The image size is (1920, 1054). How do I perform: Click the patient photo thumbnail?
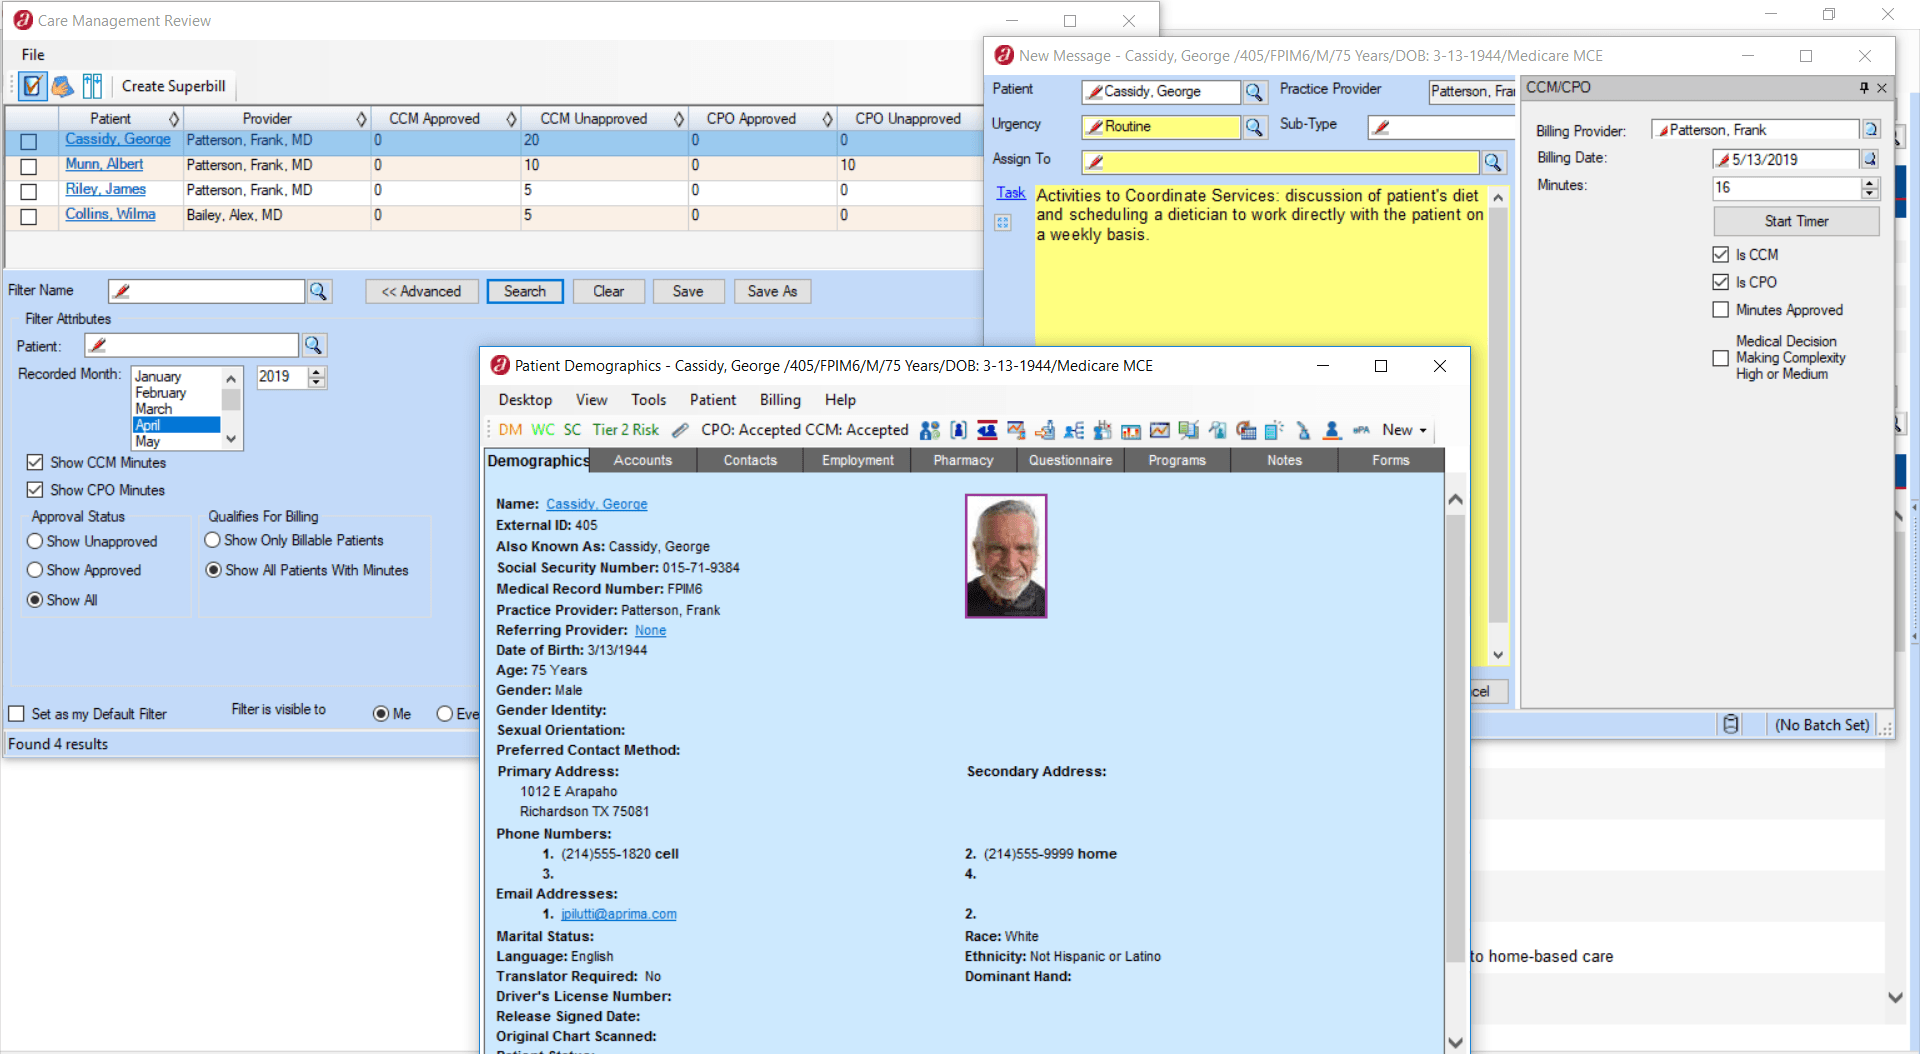coord(1006,556)
